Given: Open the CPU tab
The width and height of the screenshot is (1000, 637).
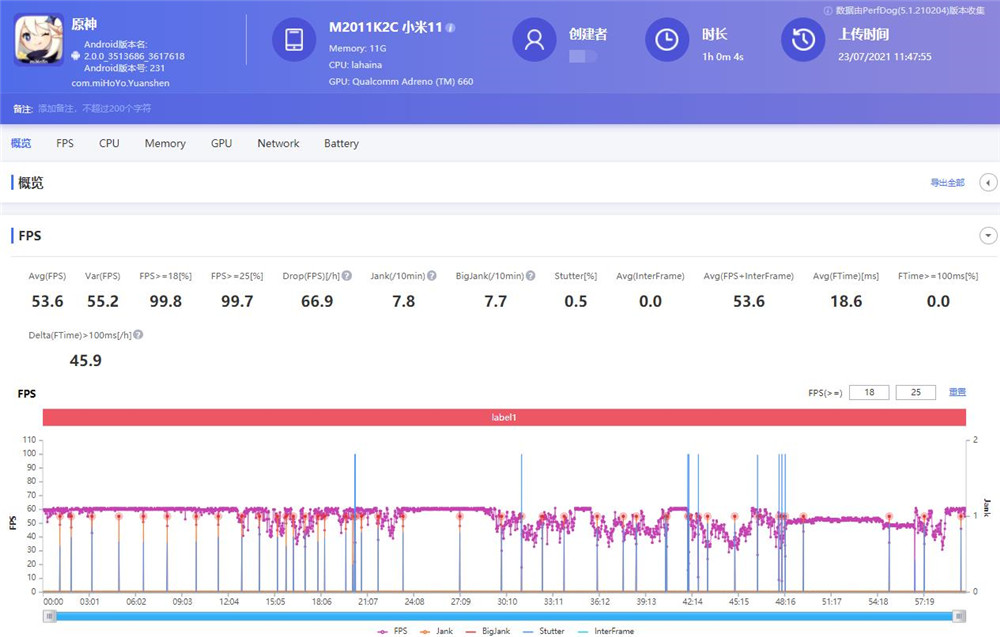Looking at the screenshot, I should coord(109,143).
